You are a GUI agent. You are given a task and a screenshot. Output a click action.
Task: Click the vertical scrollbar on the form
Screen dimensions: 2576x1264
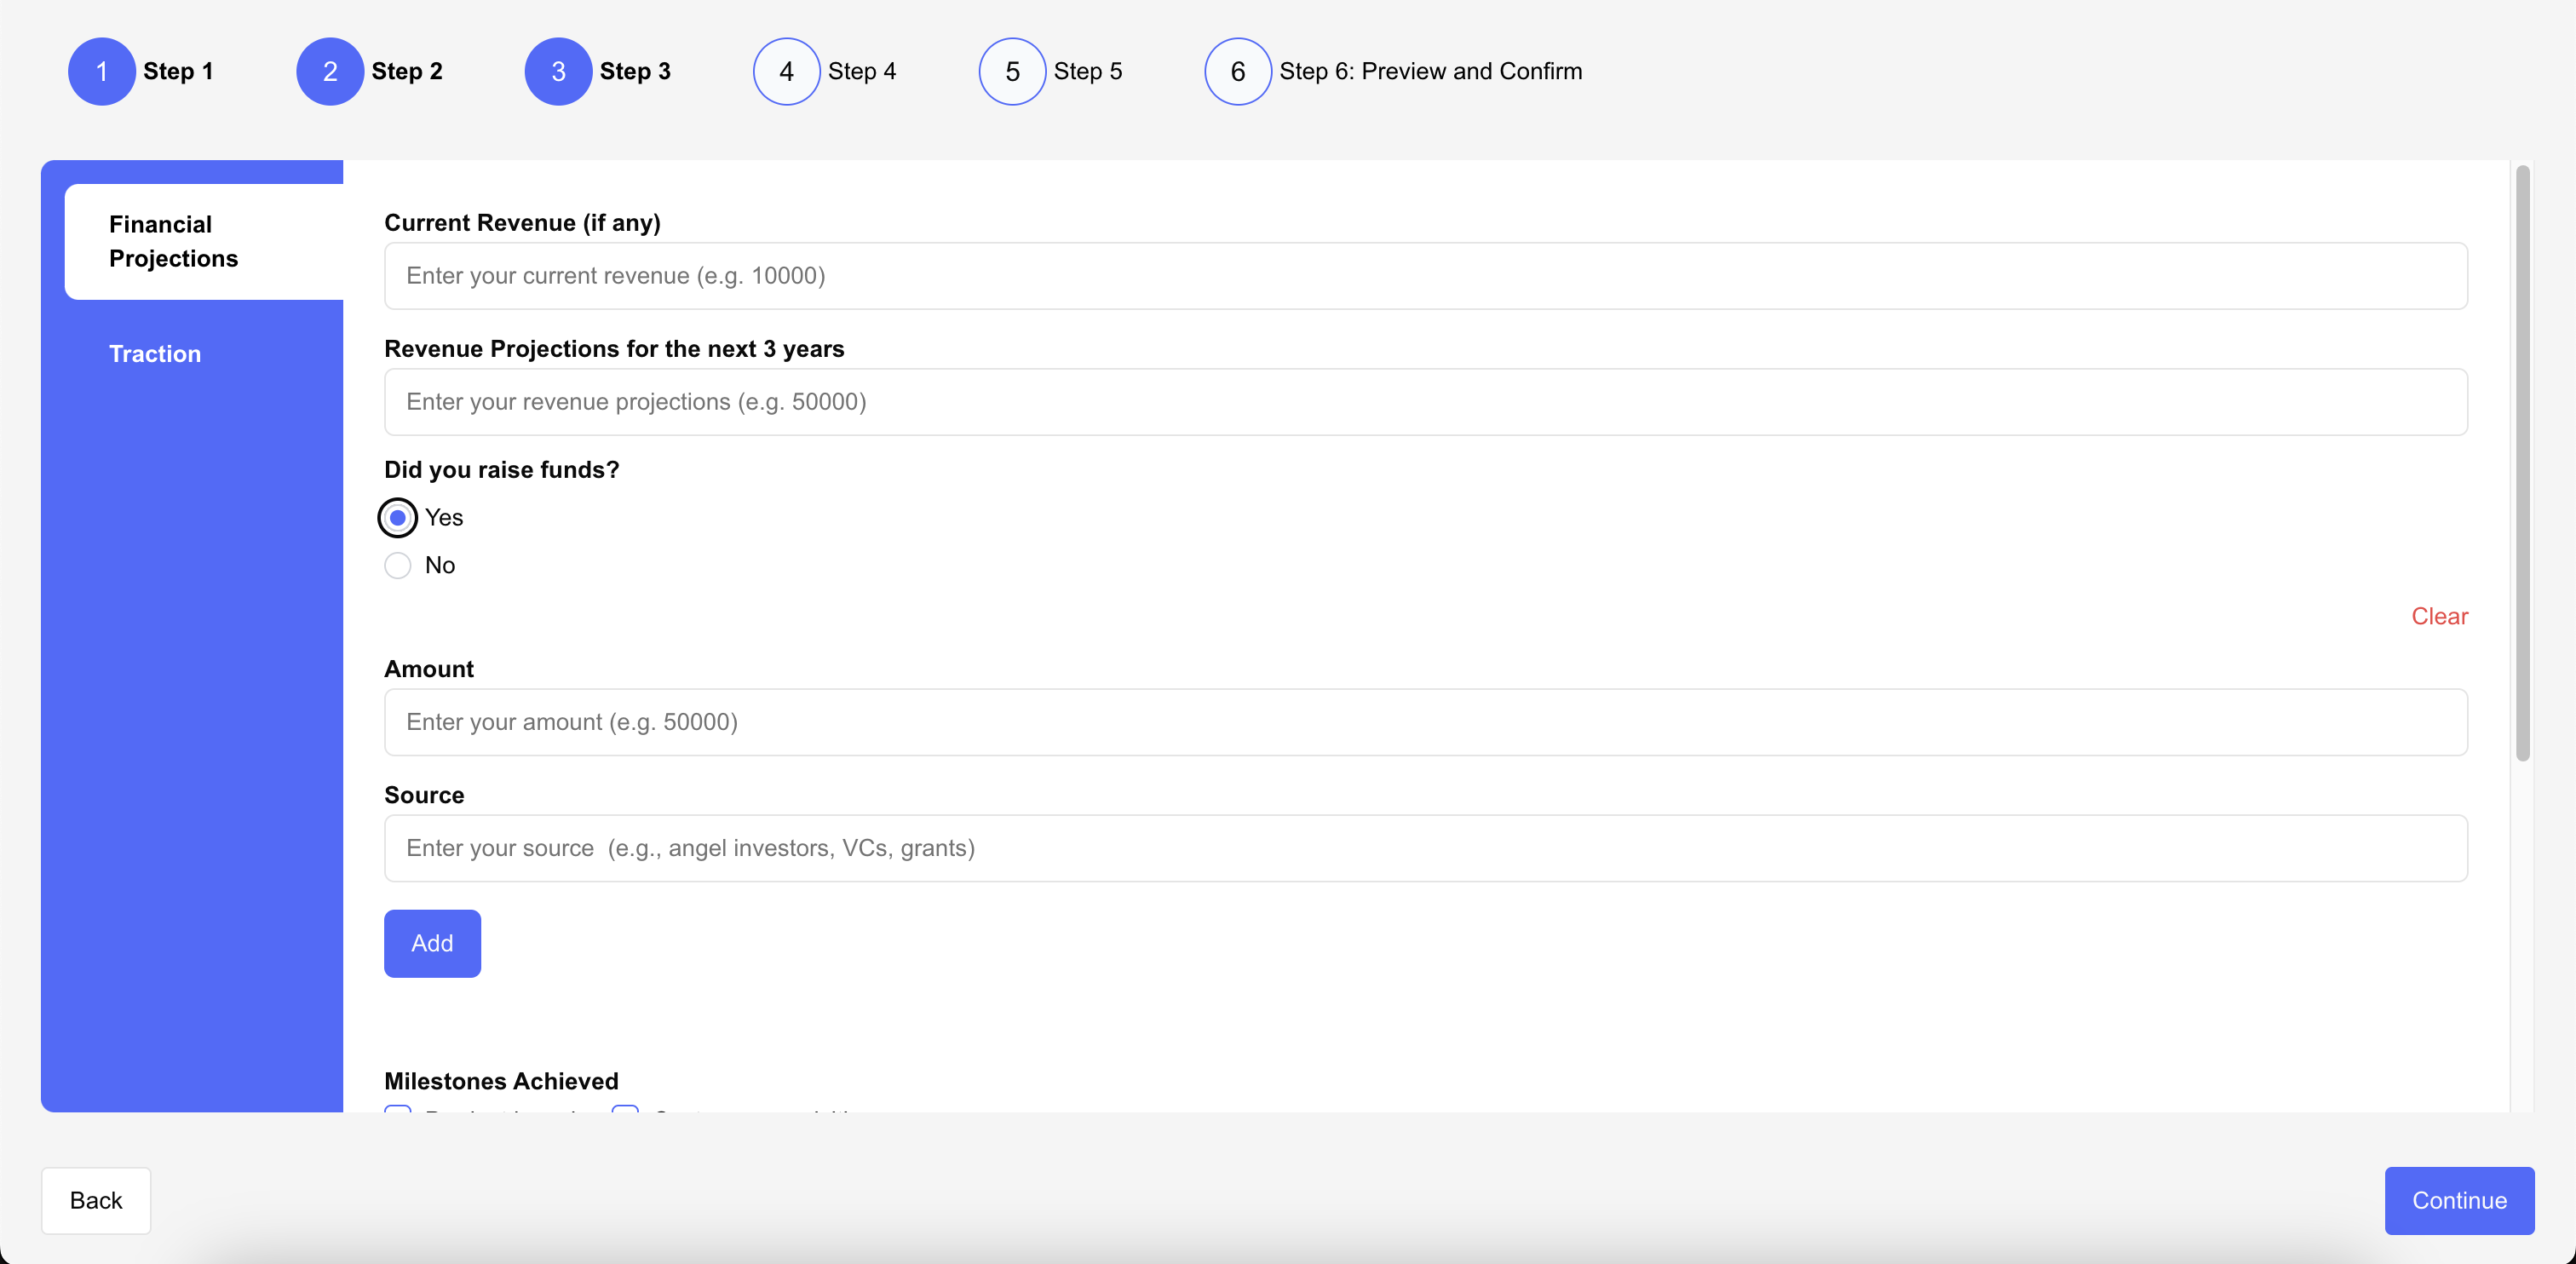(2522, 460)
